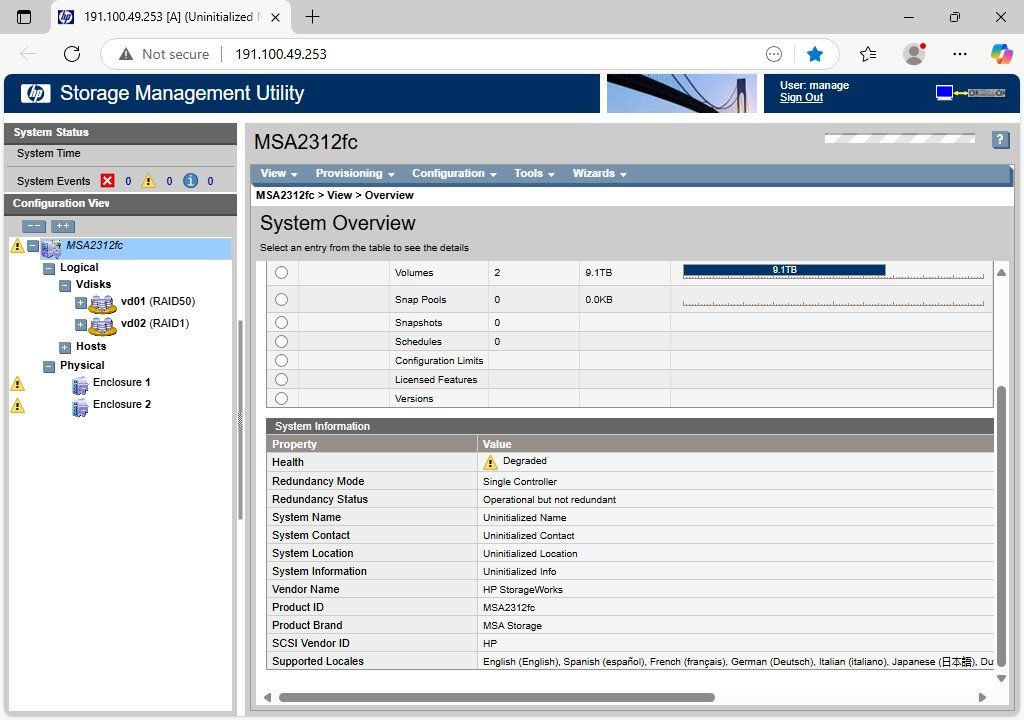This screenshot has width=1024, height=720.
Task: Click the yellow warning events icon
Action: coord(149,180)
